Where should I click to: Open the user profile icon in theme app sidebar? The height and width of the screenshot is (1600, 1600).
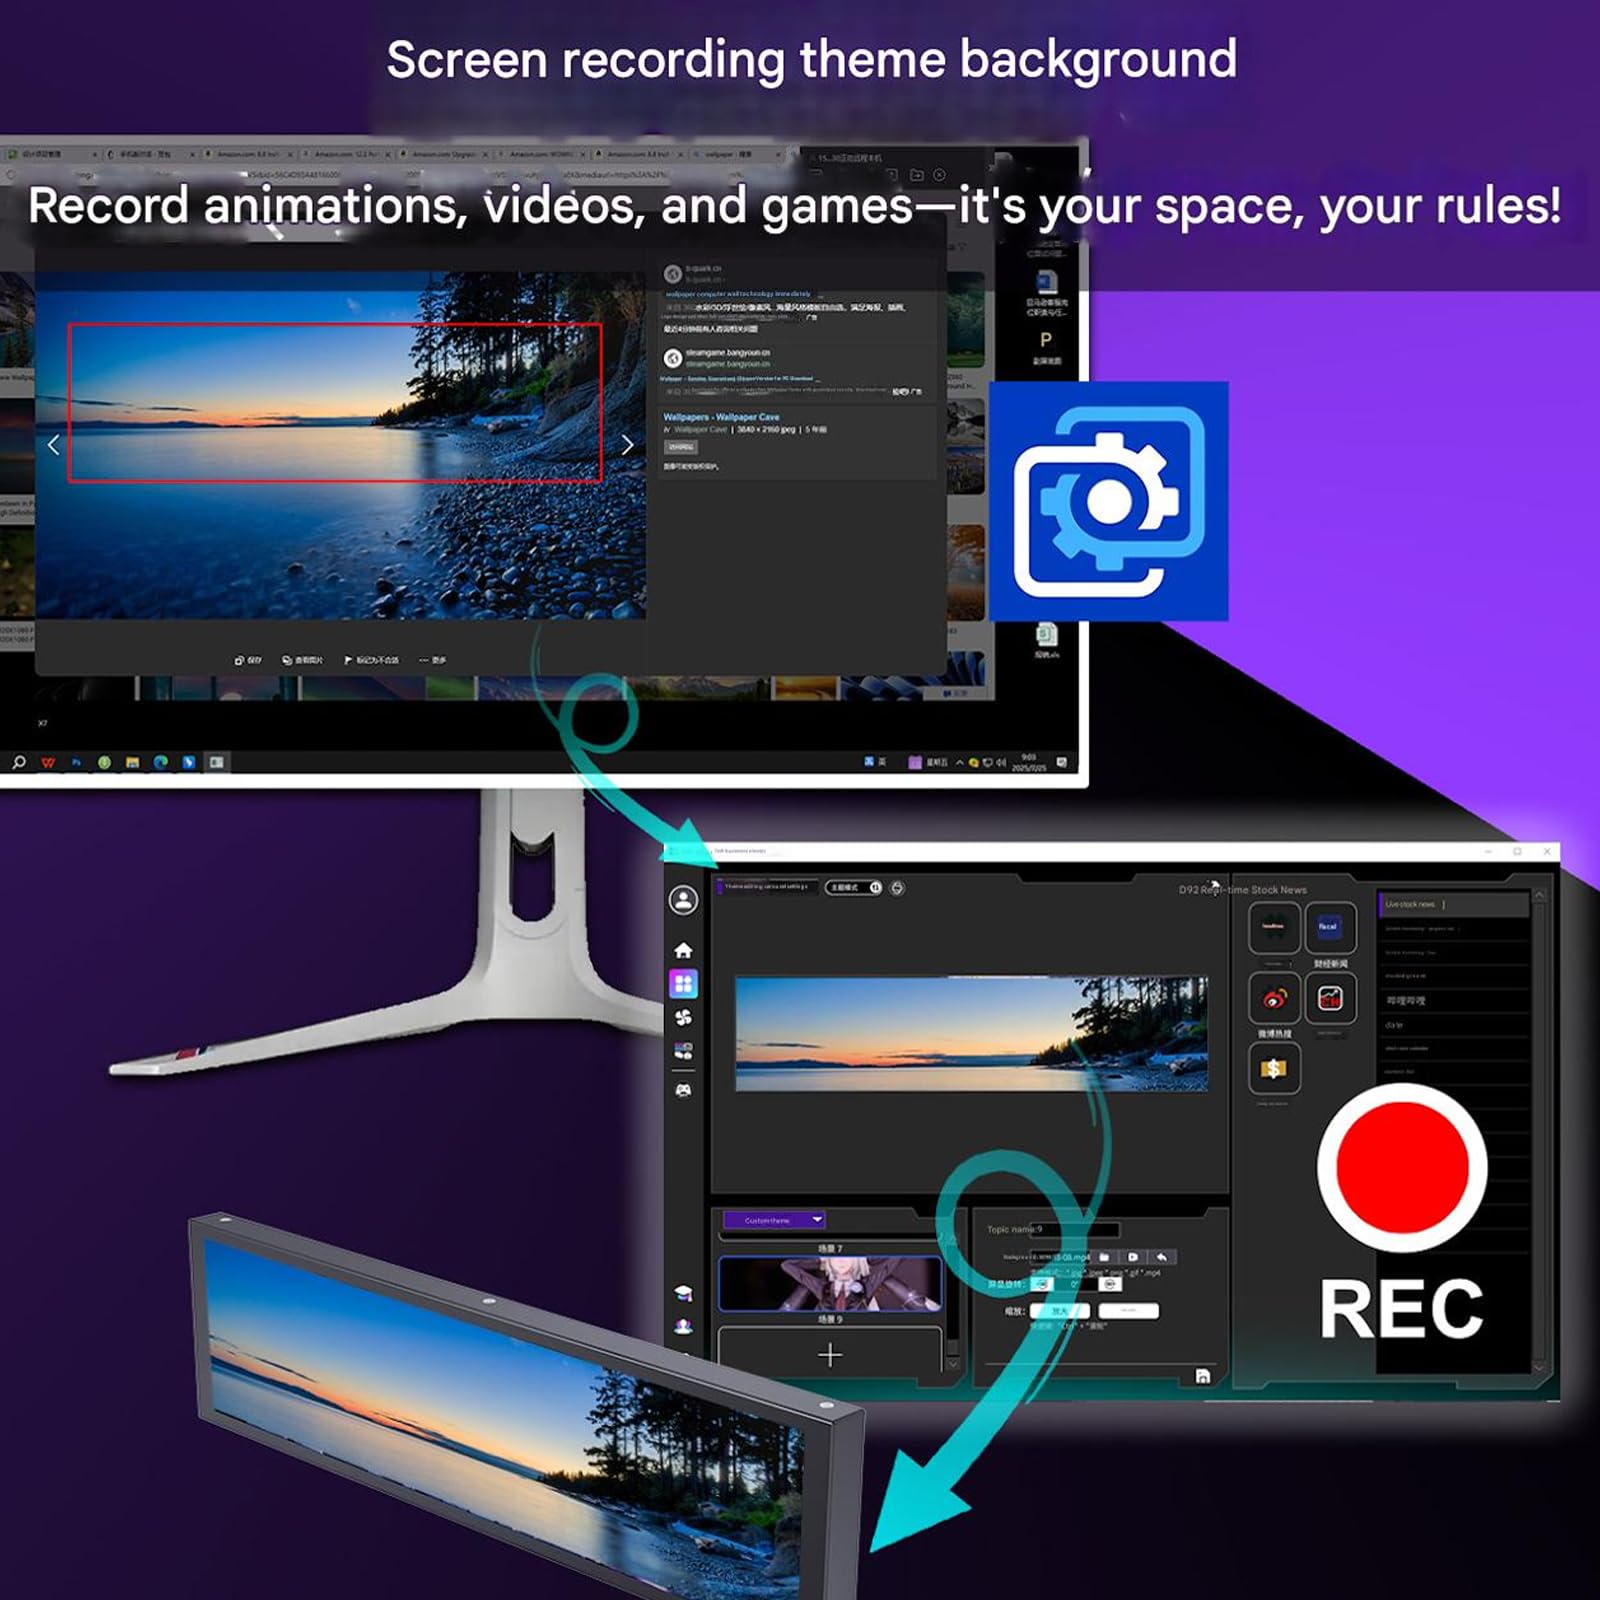684,900
